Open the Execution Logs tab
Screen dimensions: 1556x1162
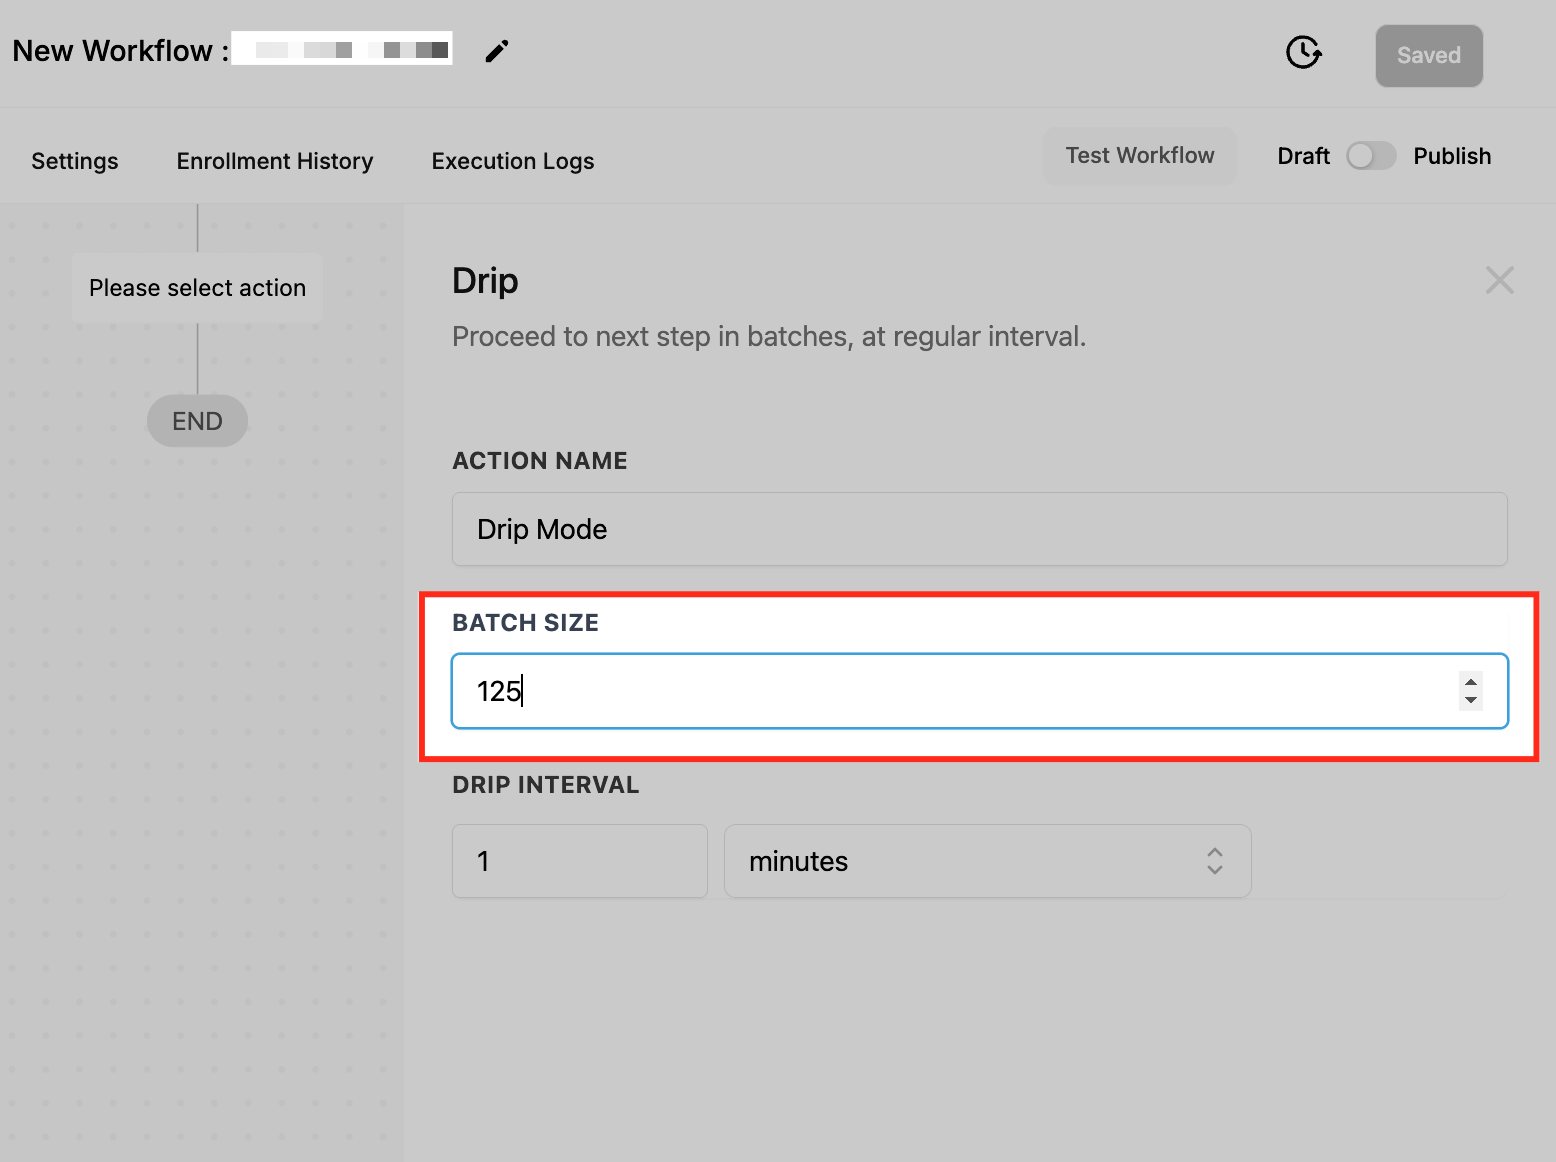click(x=513, y=161)
